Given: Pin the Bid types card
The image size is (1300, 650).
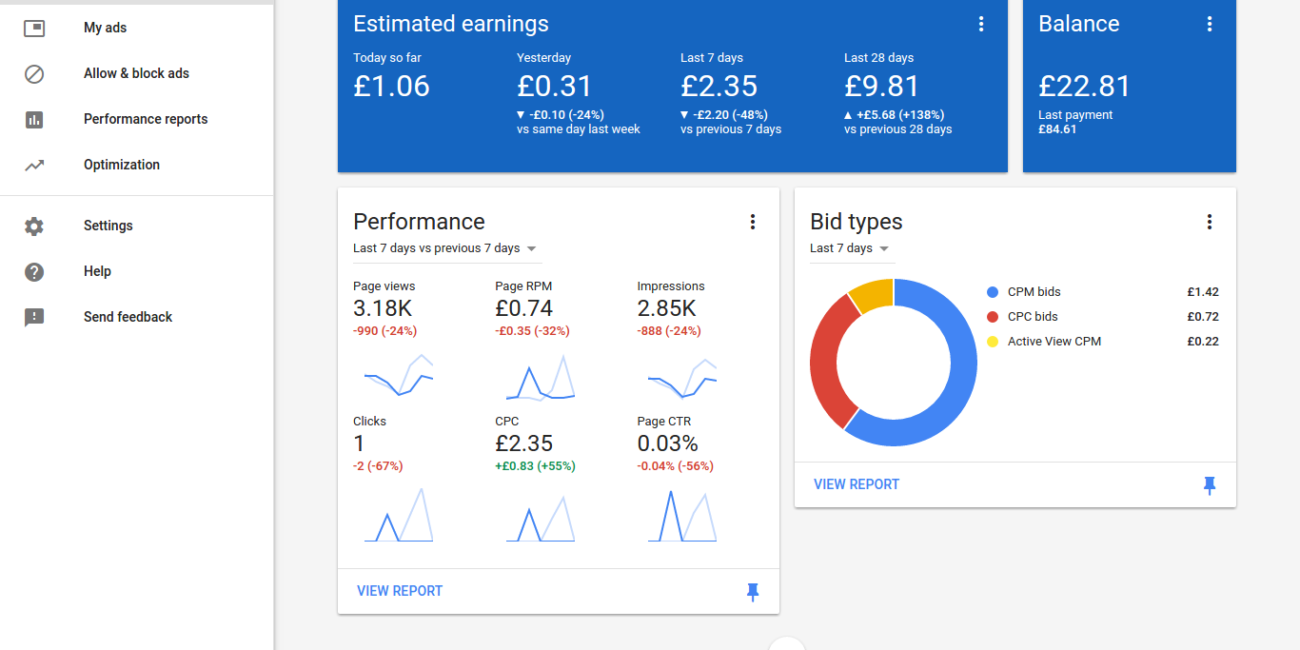Looking at the screenshot, I should coord(1209,485).
